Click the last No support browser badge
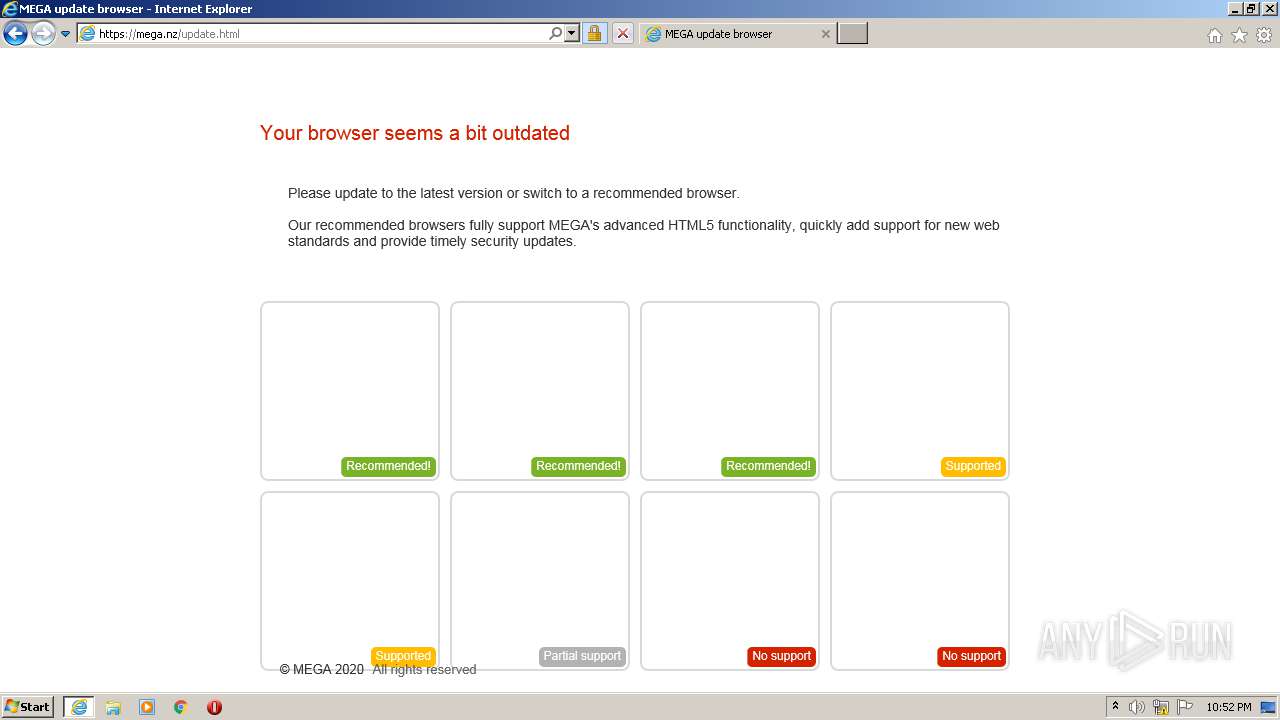This screenshot has width=1280, height=720. [x=971, y=656]
